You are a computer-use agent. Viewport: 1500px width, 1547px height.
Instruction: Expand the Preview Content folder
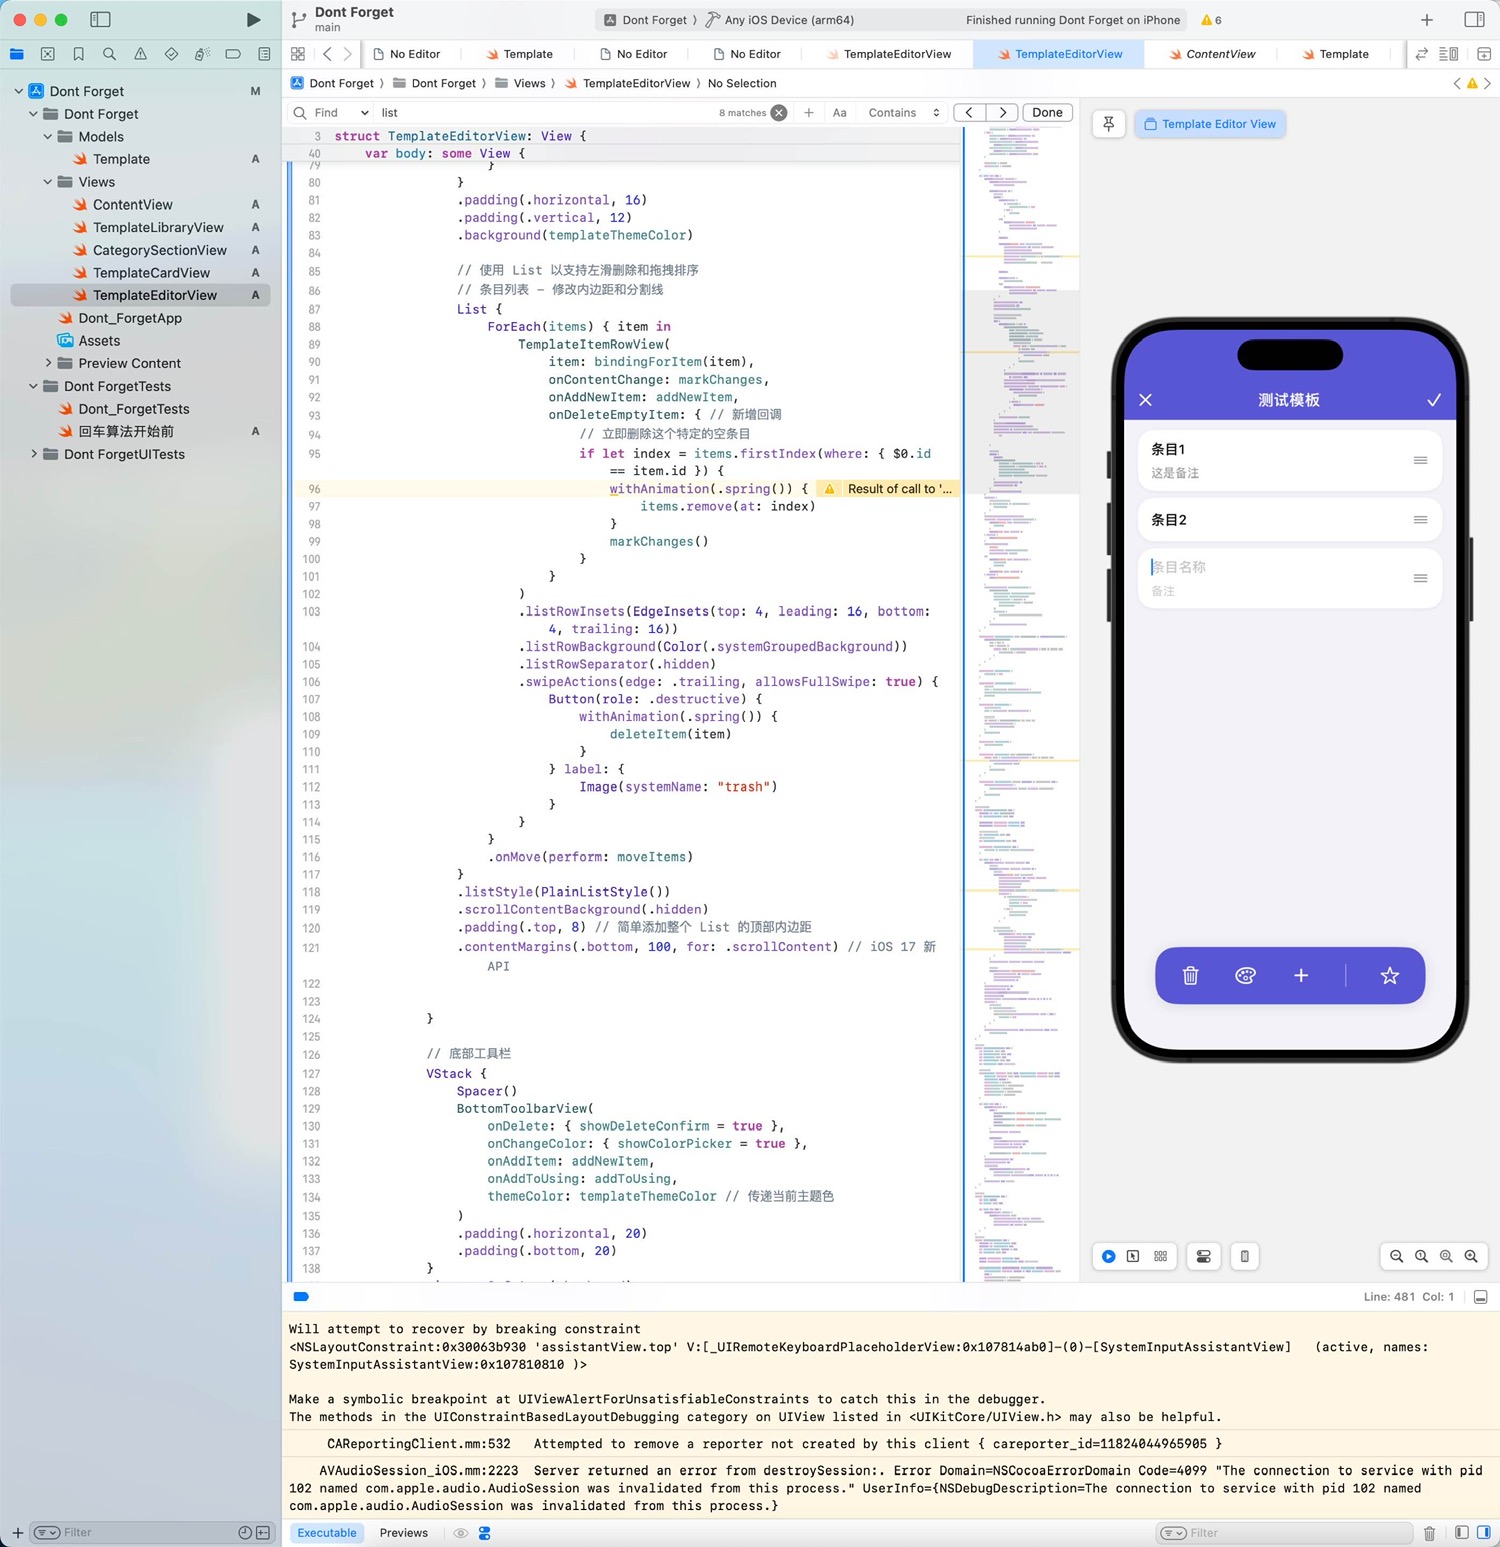tap(48, 363)
